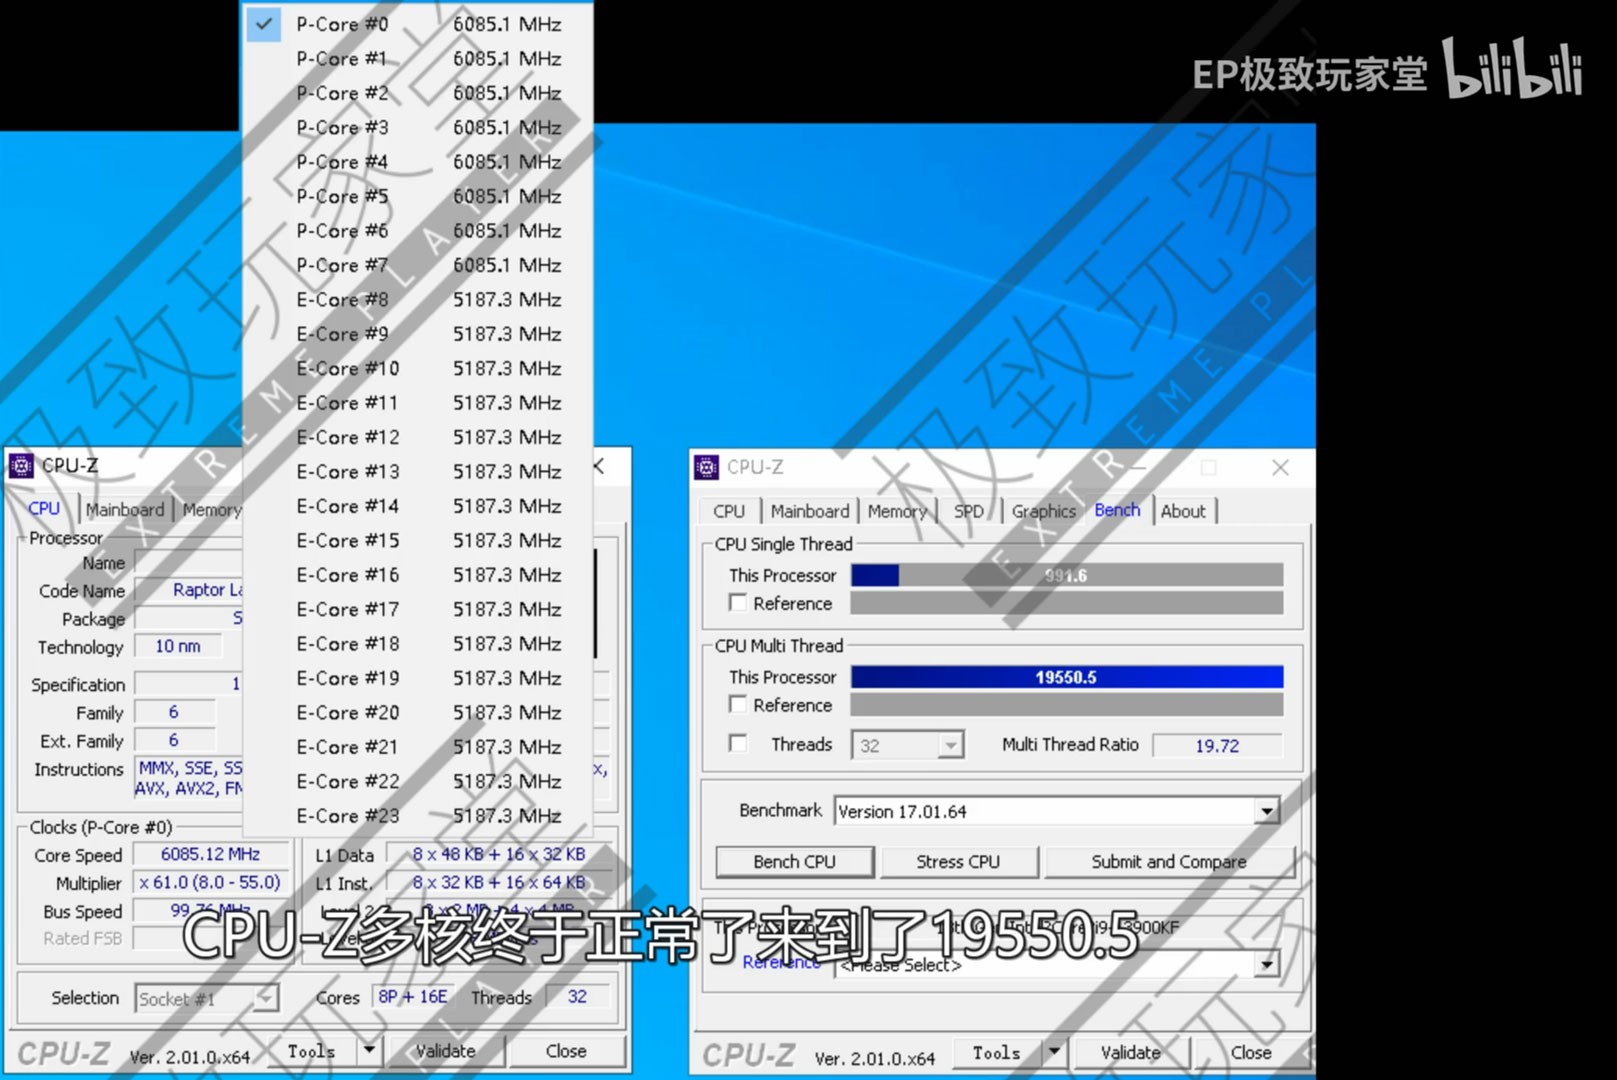This screenshot has height=1080, width=1617.
Task: Open the SPD tab
Action: coord(968,511)
